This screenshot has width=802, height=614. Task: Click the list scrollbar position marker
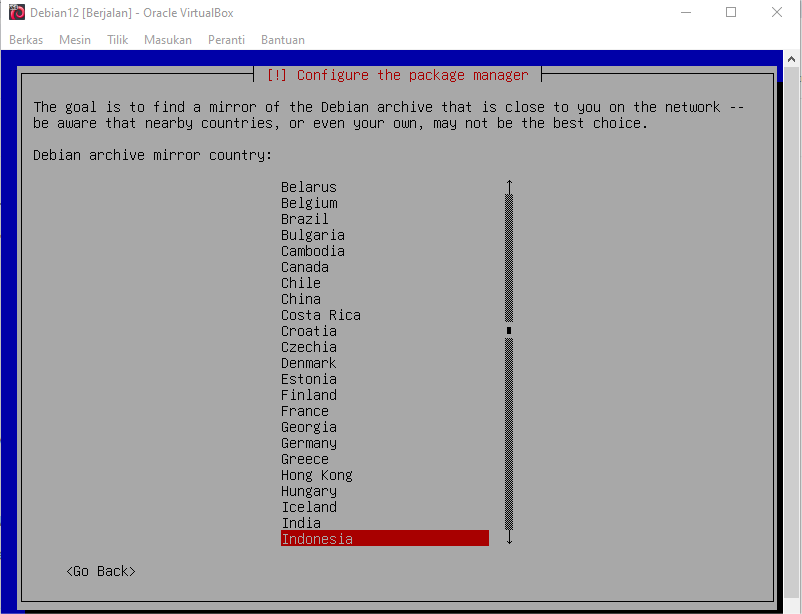(x=509, y=330)
